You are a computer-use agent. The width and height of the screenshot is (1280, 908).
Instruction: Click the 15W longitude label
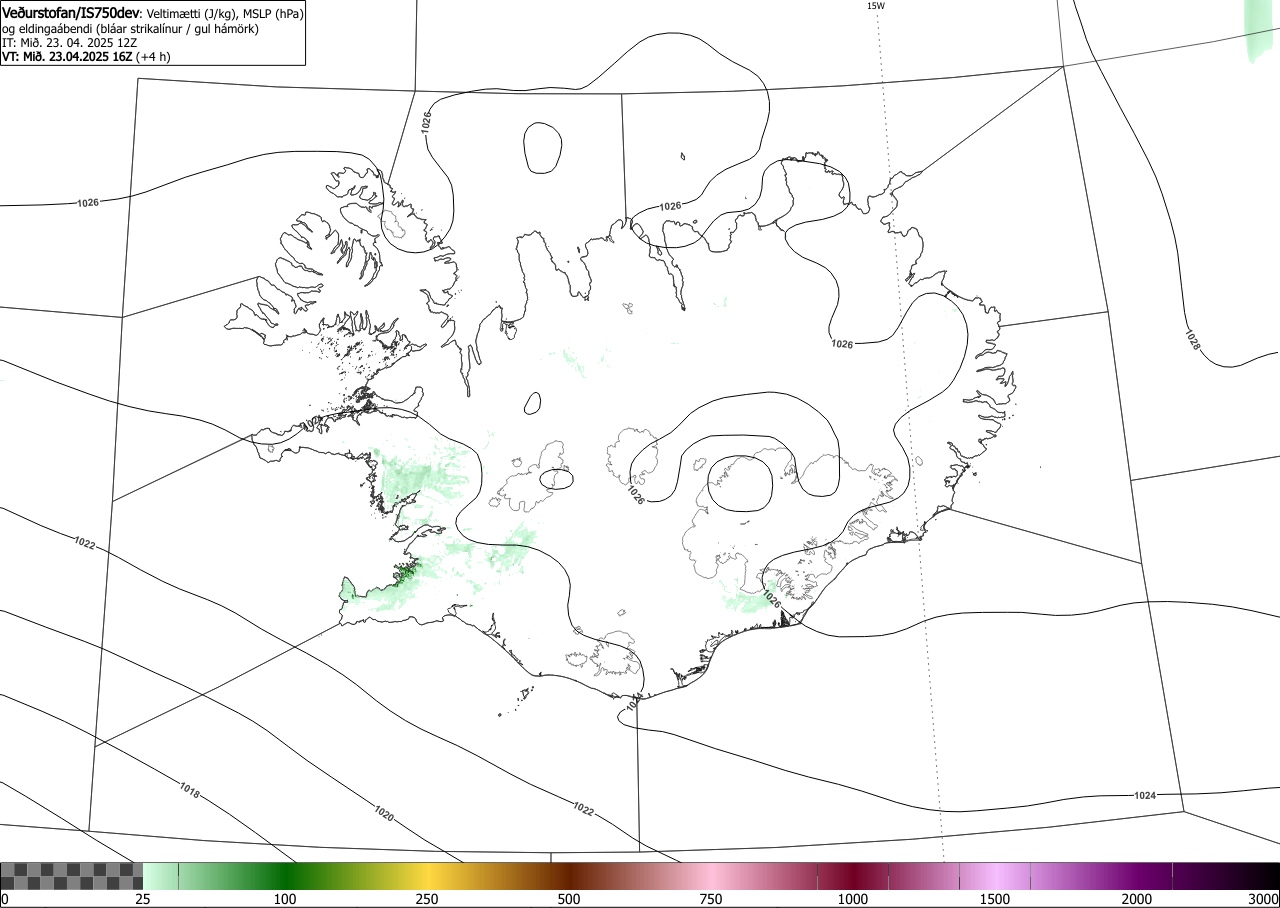click(875, 6)
